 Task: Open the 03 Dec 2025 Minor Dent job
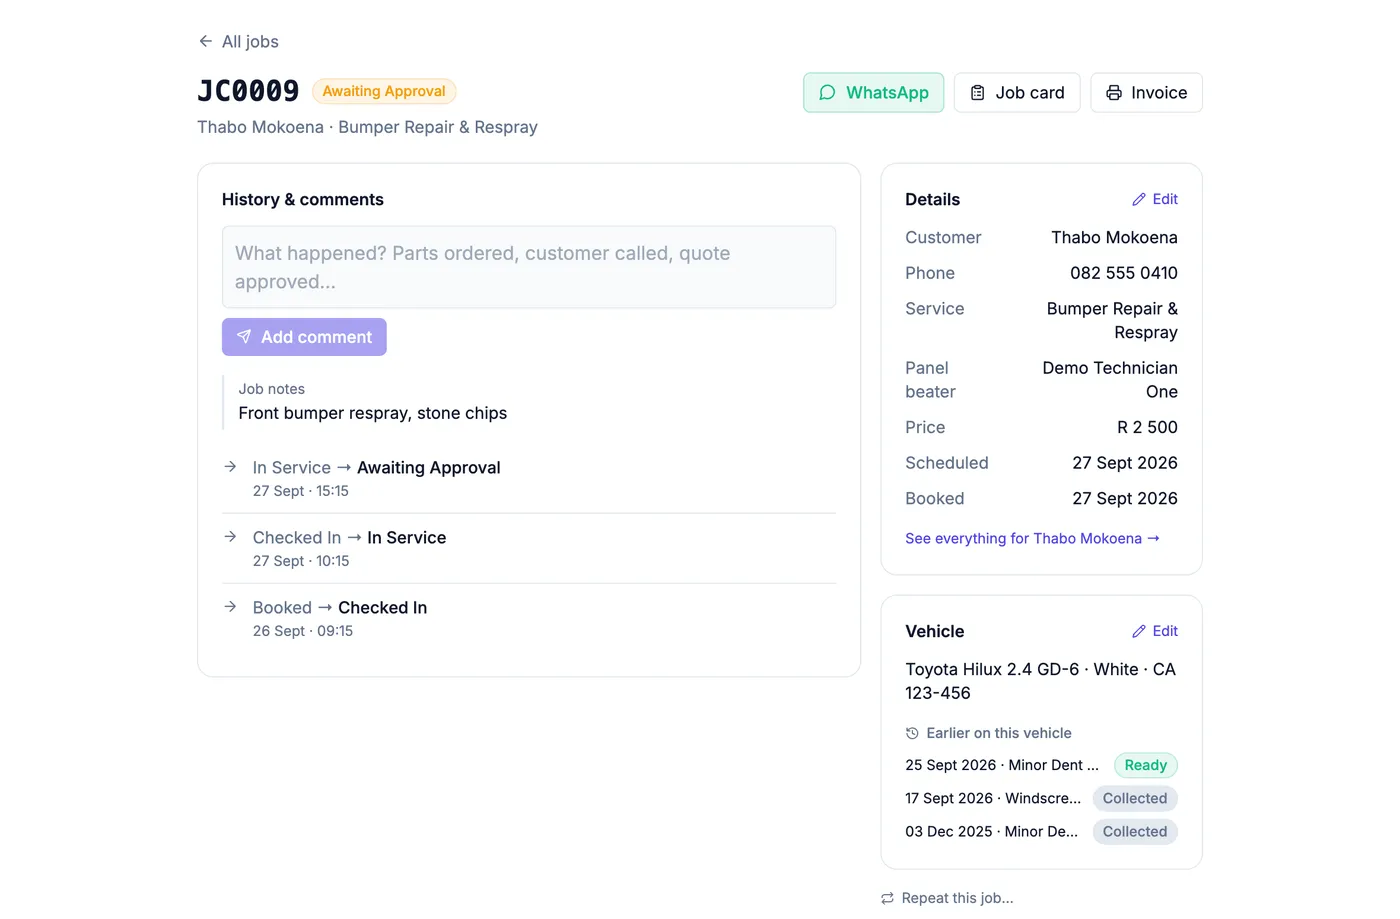[991, 831]
